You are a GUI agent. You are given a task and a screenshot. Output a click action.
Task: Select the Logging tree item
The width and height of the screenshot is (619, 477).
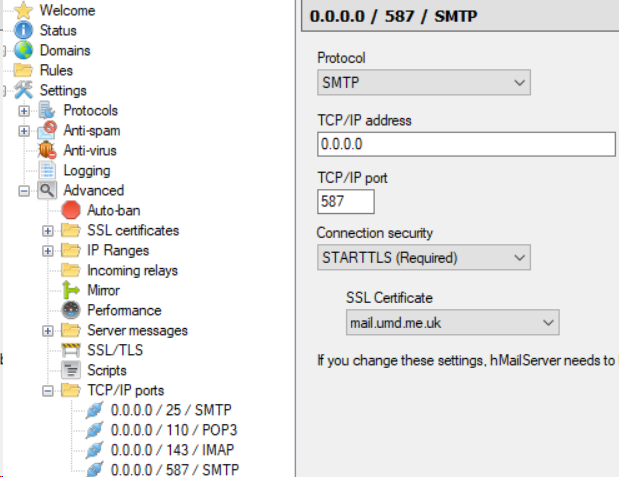(87, 171)
